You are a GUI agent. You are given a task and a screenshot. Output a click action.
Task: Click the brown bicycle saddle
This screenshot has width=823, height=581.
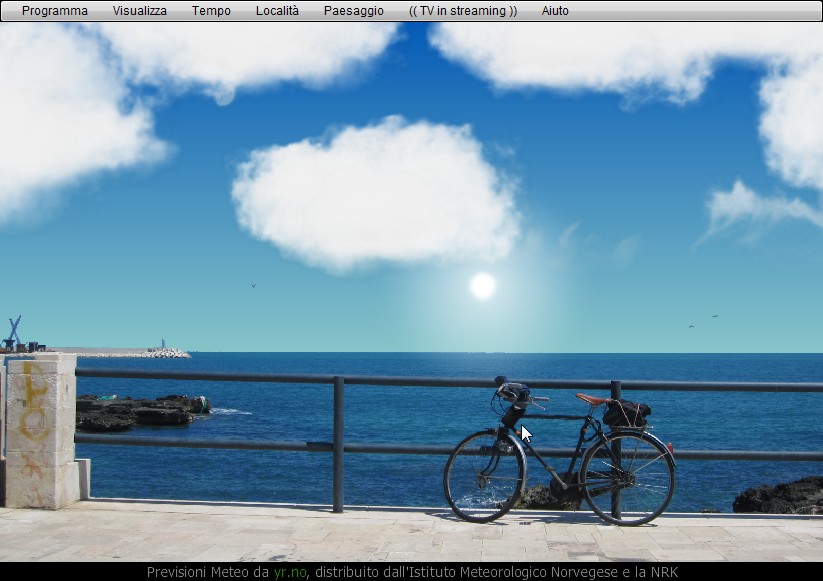tap(592, 398)
